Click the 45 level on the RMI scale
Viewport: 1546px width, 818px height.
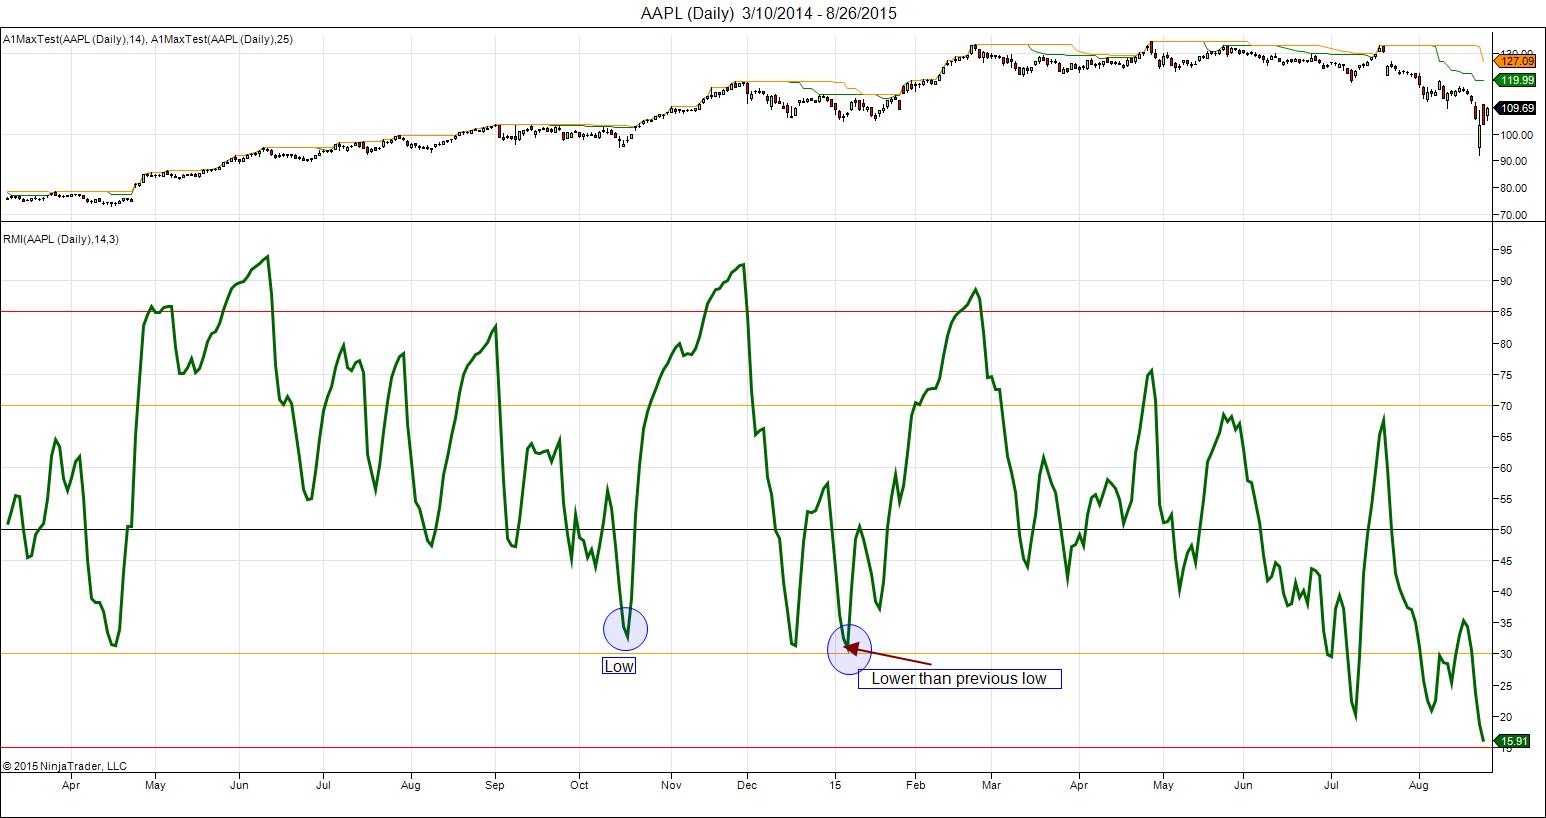(1505, 561)
